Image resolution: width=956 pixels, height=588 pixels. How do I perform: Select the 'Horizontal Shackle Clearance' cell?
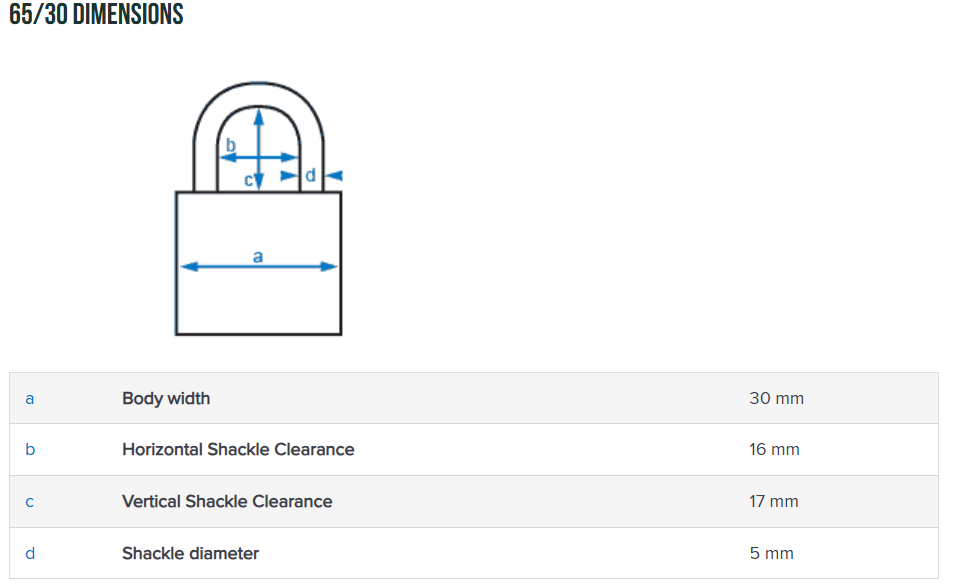click(238, 450)
